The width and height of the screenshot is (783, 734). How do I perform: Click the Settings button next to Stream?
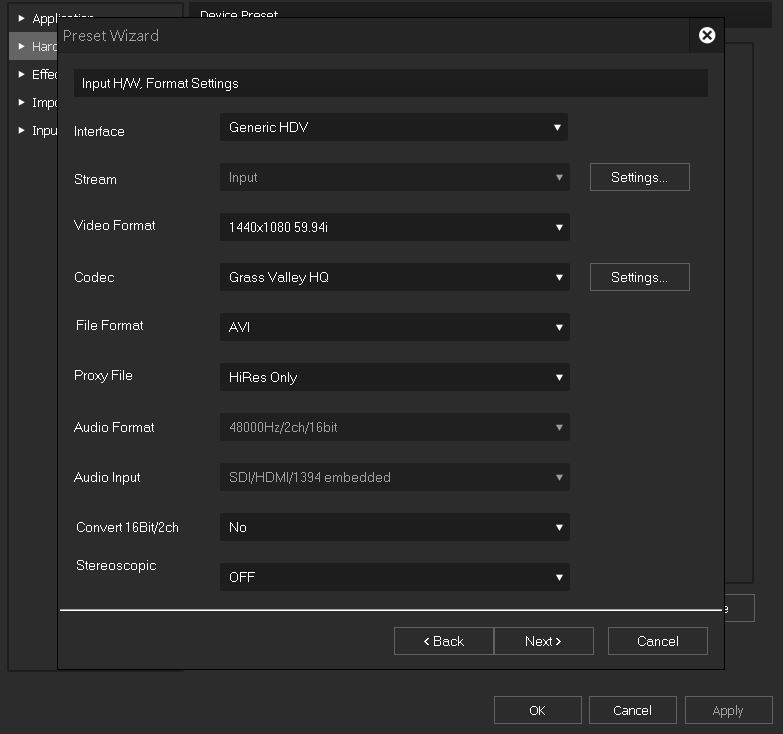point(639,177)
